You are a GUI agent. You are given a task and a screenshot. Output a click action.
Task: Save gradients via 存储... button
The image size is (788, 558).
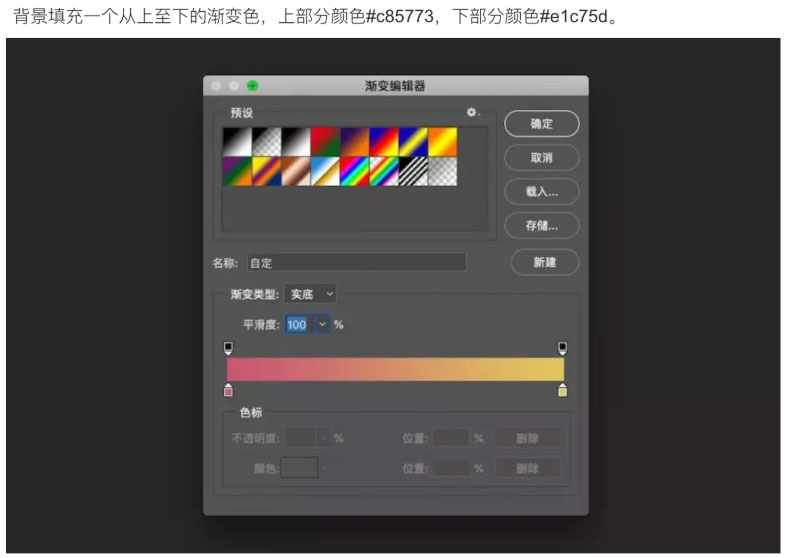pos(542,226)
